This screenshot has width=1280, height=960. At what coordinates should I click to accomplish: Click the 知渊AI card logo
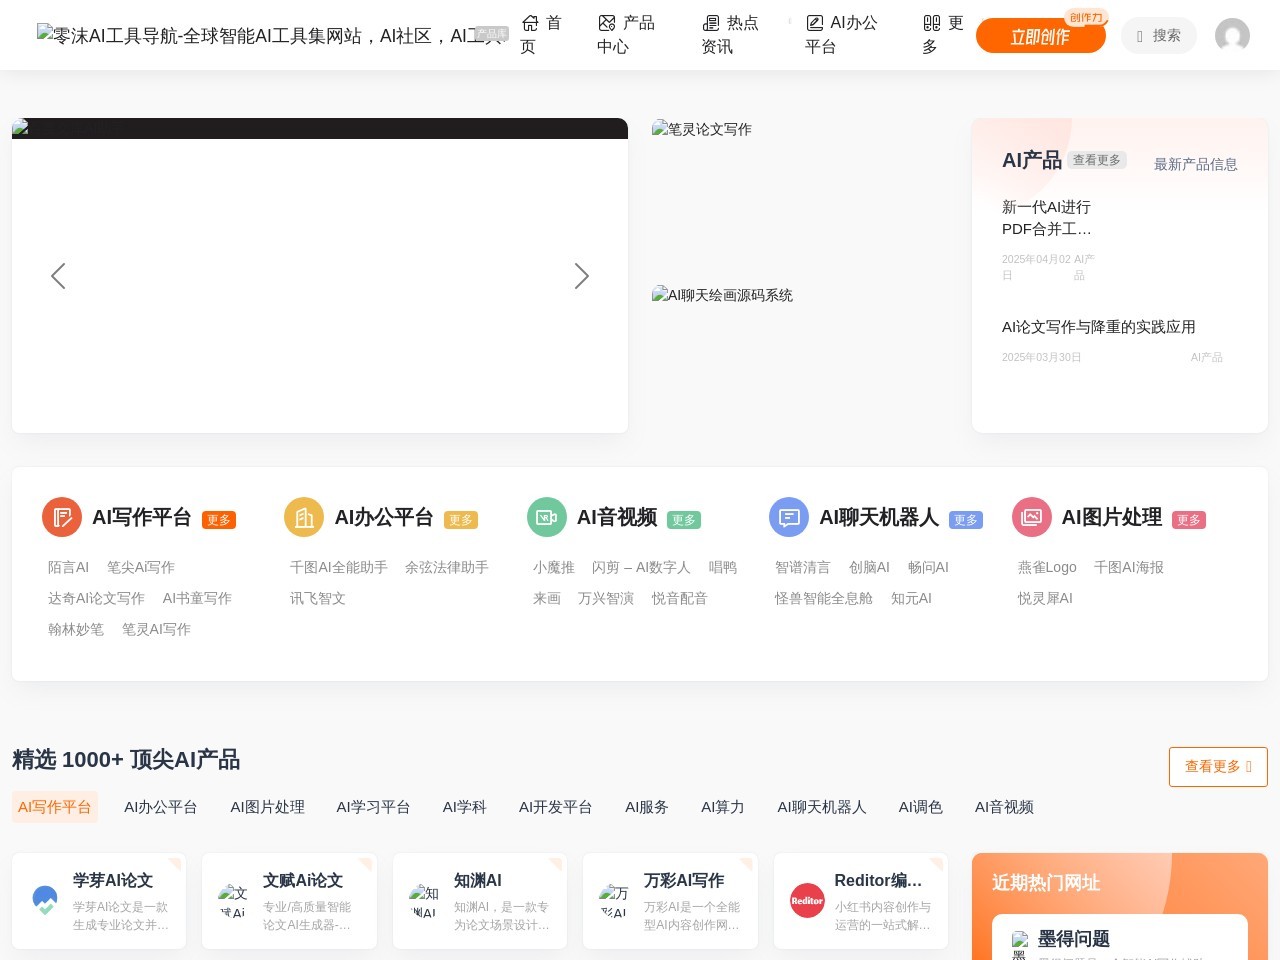tap(425, 900)
